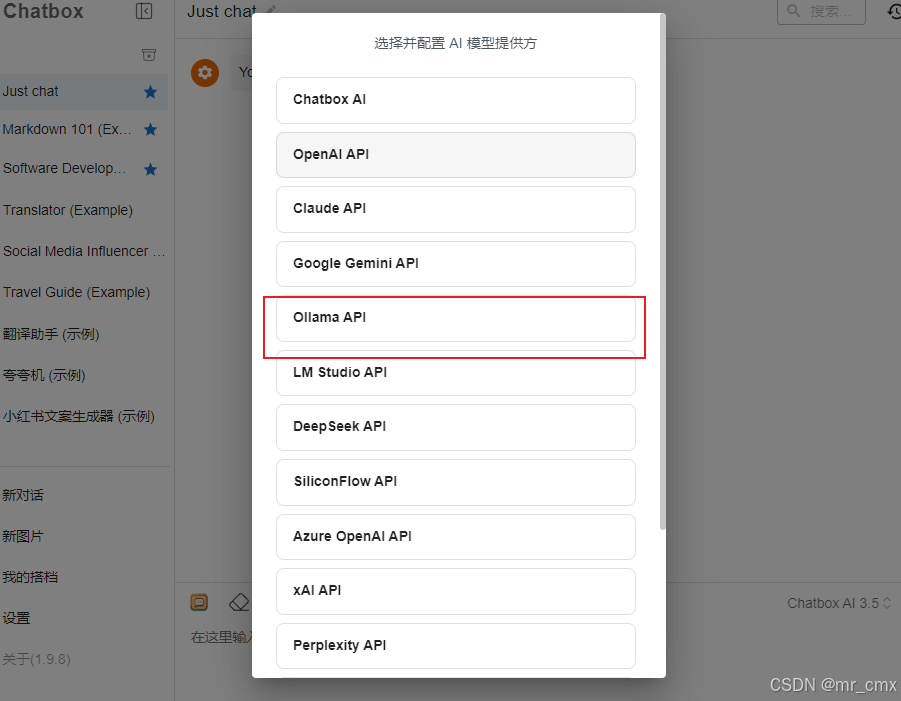The image size is (901, 701).
Task: Toggle star on Just chat conversation
Action: (x=151, y=92)
